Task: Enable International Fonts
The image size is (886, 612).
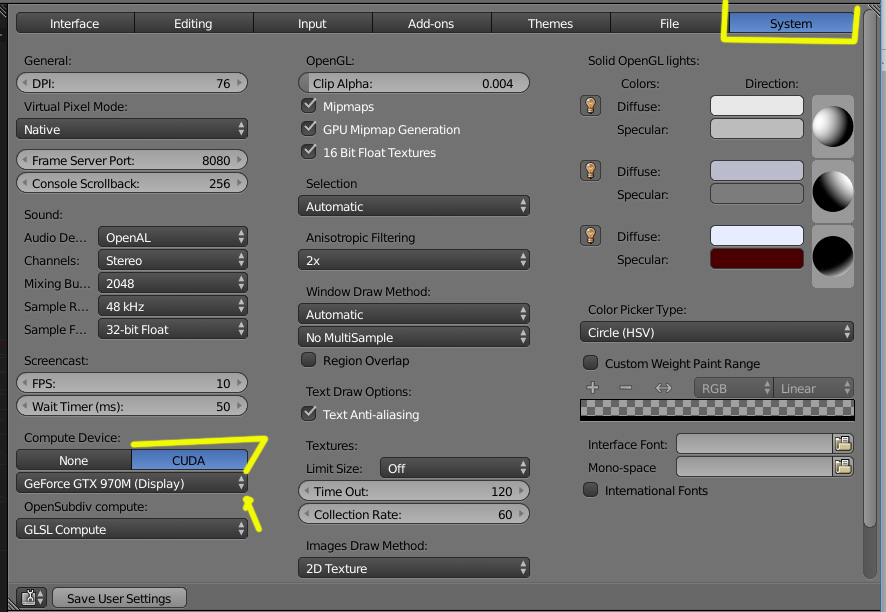Action: 590,489
